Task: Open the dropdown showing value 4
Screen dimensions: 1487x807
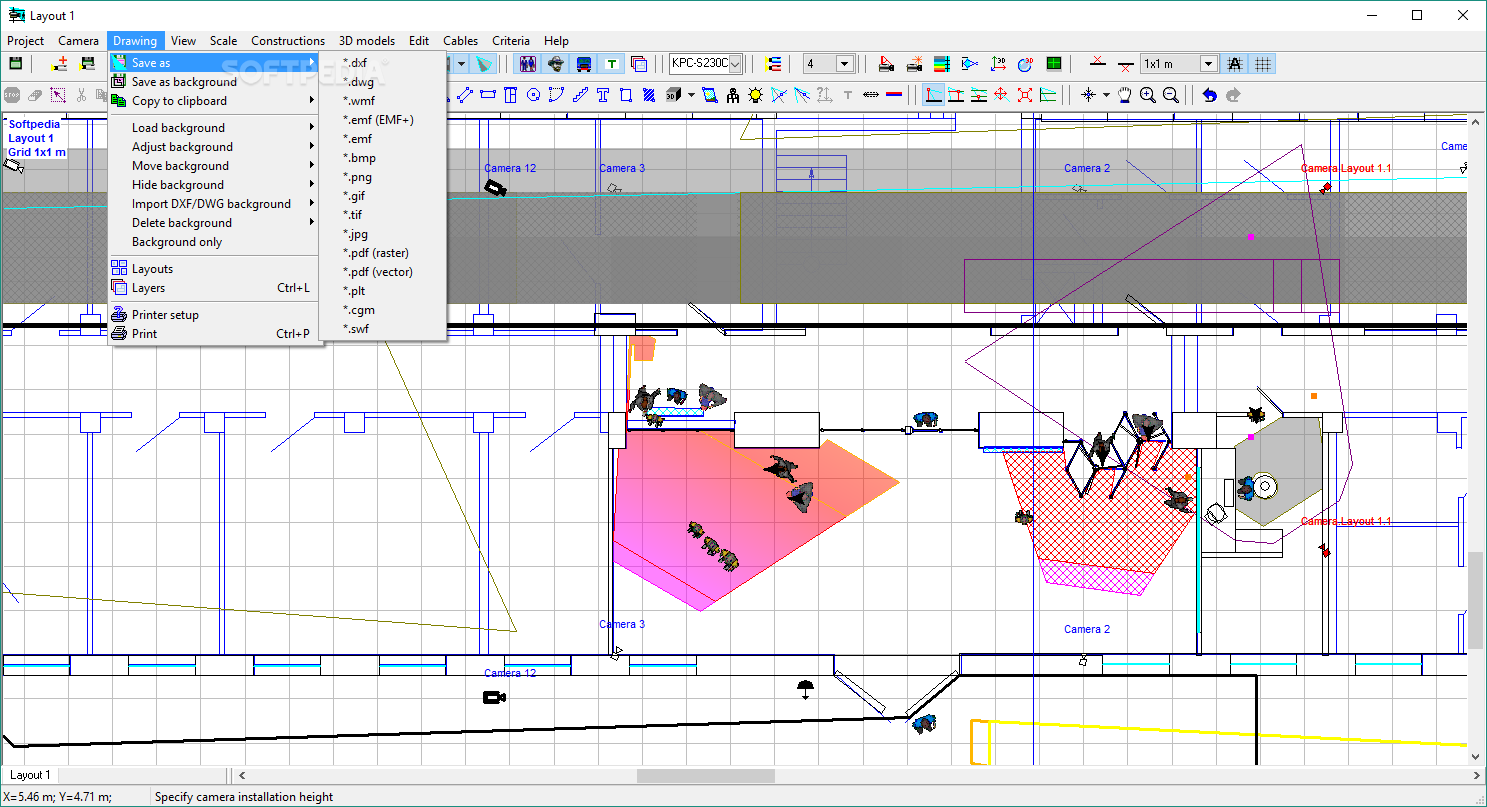Action: tap(845, 64)
